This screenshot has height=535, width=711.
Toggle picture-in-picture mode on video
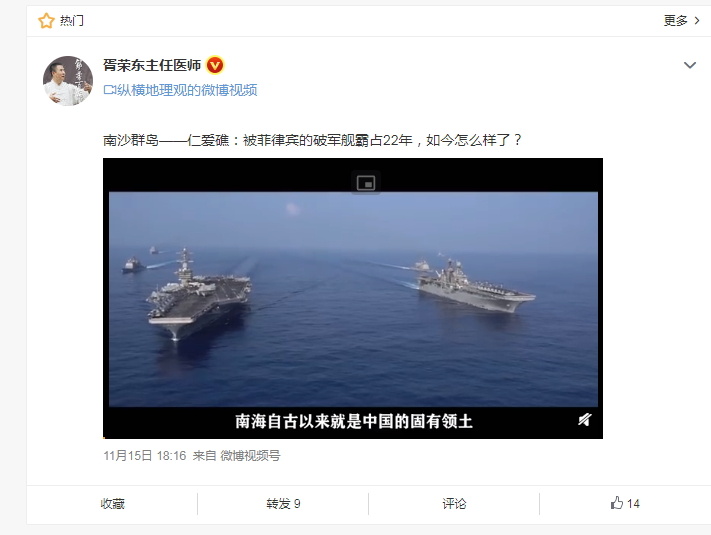(365, 183)
